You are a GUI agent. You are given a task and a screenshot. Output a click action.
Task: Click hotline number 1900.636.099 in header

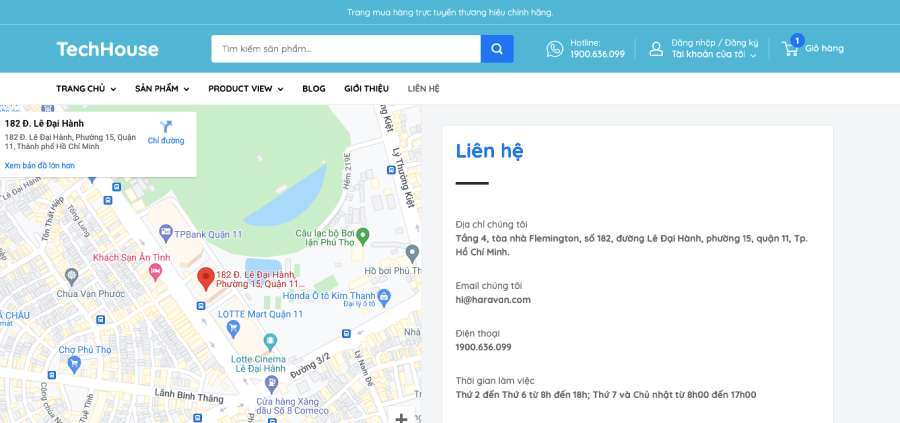coord(598,55)
